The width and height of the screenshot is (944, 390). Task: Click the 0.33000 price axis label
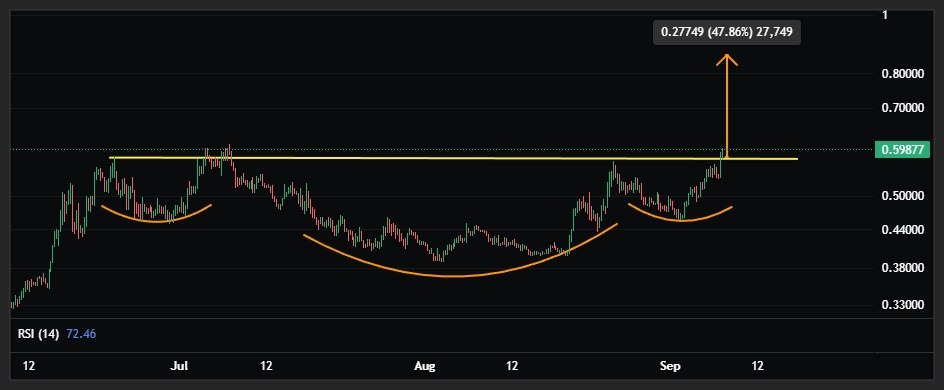(x=901, y=305)
